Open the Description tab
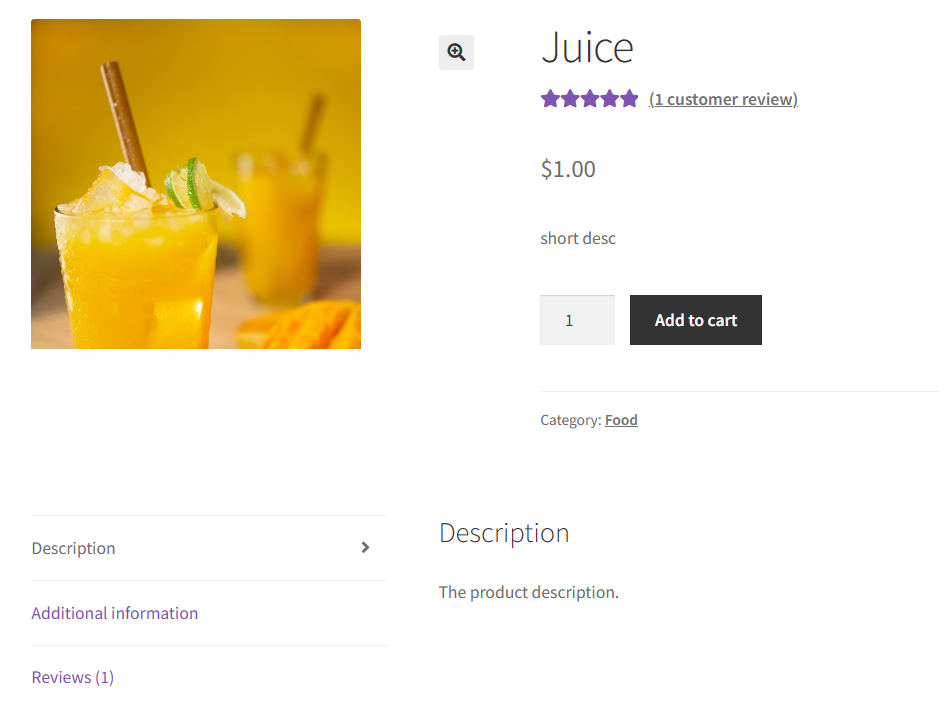The width and height of the screenshot is (939, 704). point(73,548)
